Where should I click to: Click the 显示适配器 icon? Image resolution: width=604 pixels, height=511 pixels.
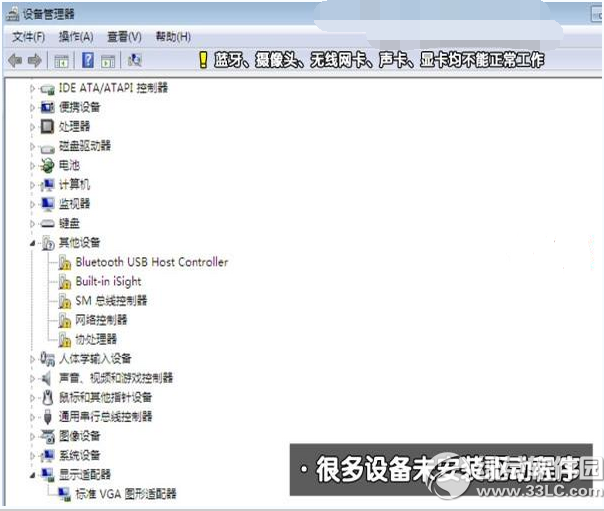(x=47, y=475)
